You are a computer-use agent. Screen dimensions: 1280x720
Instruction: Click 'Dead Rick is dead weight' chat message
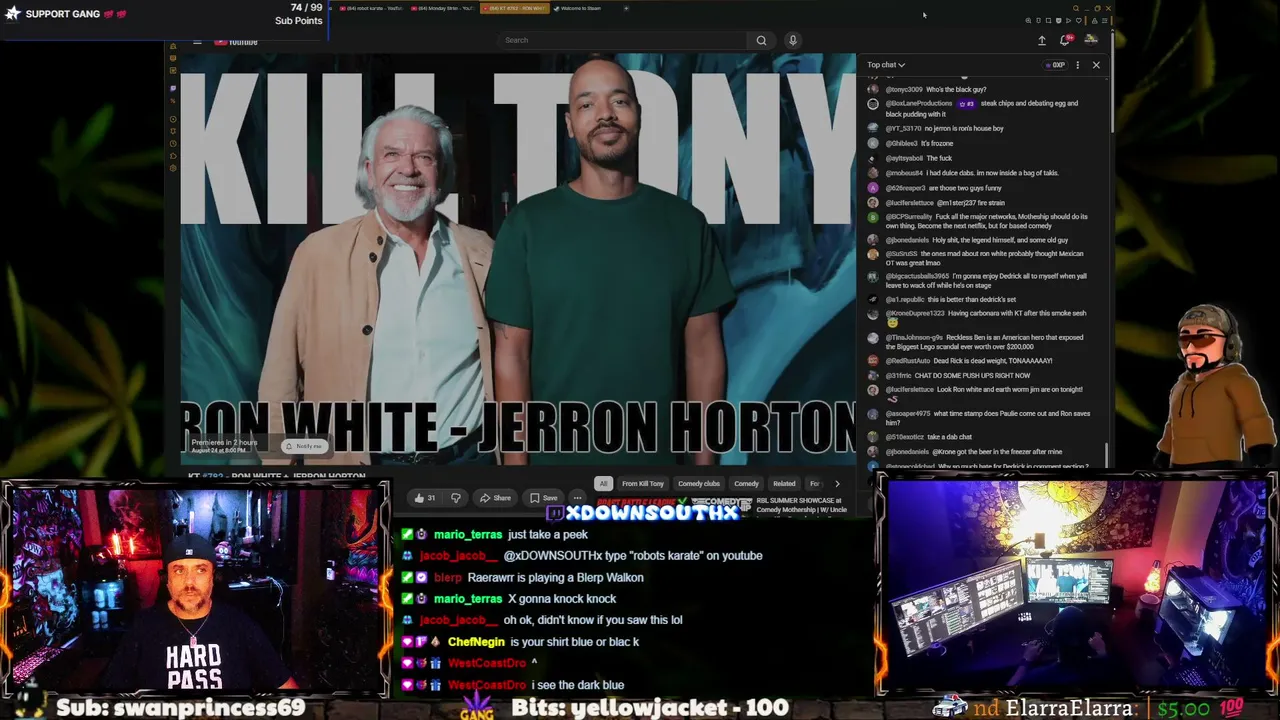[x=993, y=361]
